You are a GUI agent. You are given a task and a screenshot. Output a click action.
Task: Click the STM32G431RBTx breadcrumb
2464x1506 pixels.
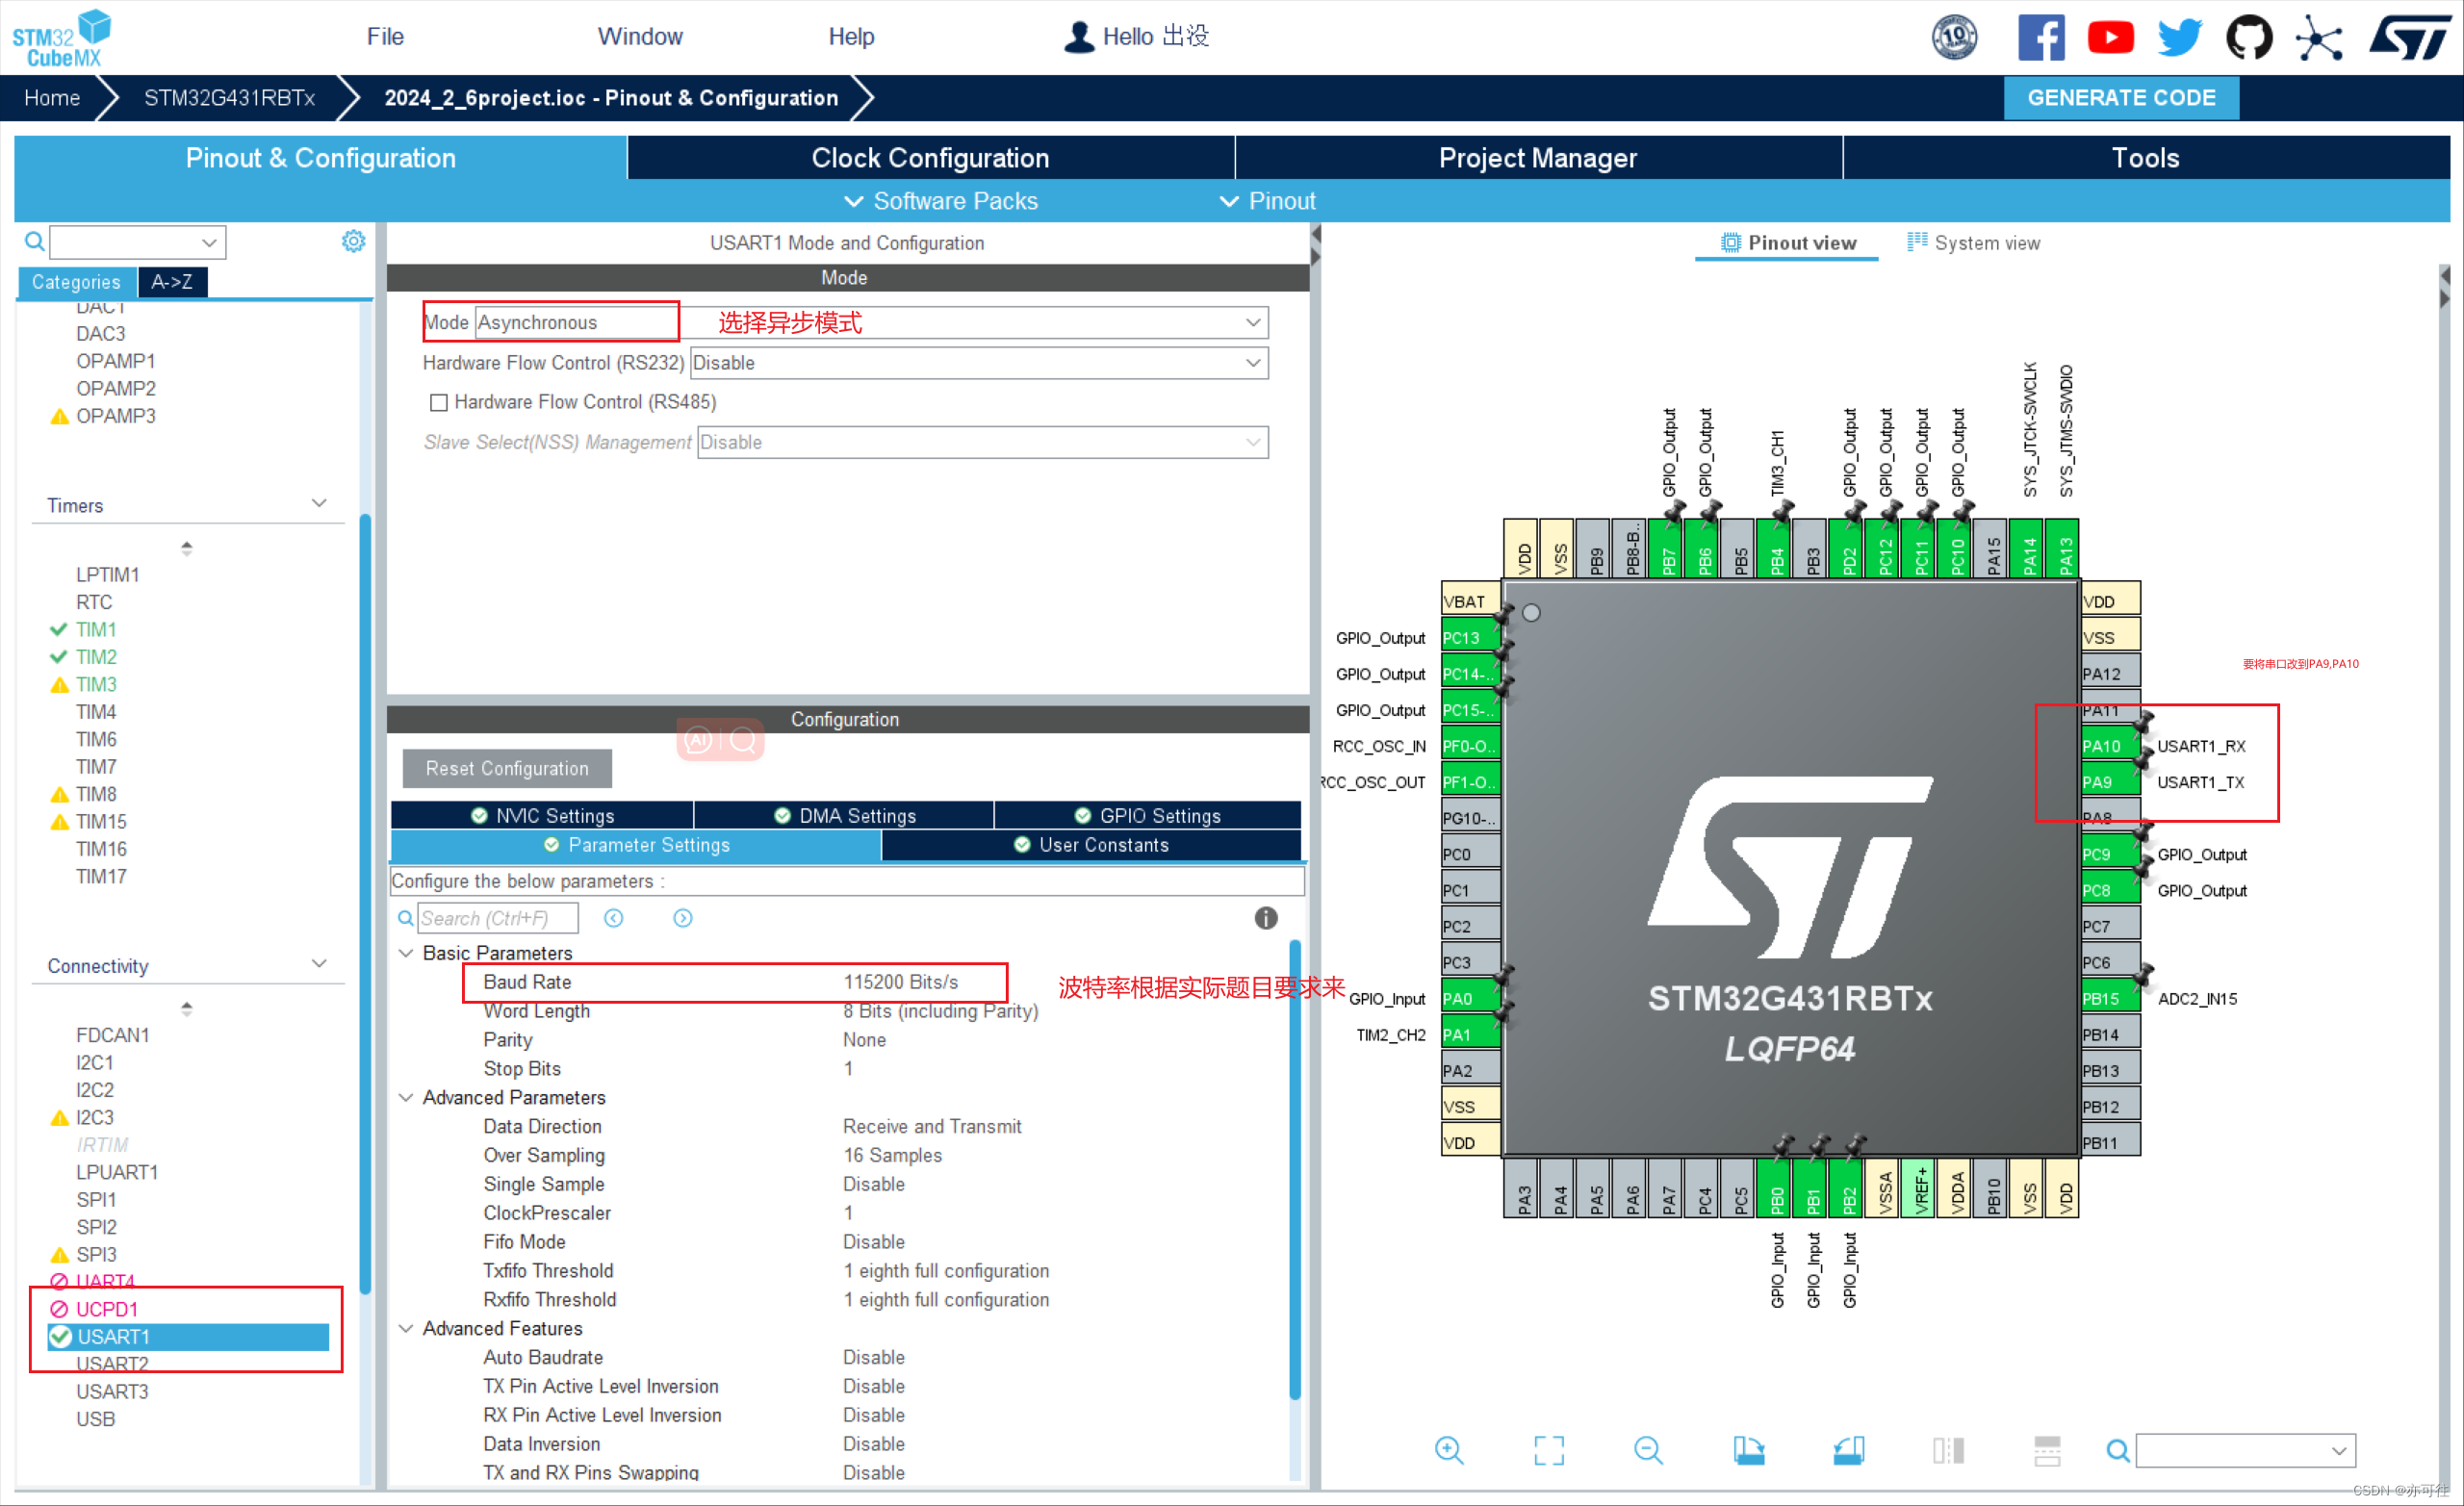click(229, 98)
